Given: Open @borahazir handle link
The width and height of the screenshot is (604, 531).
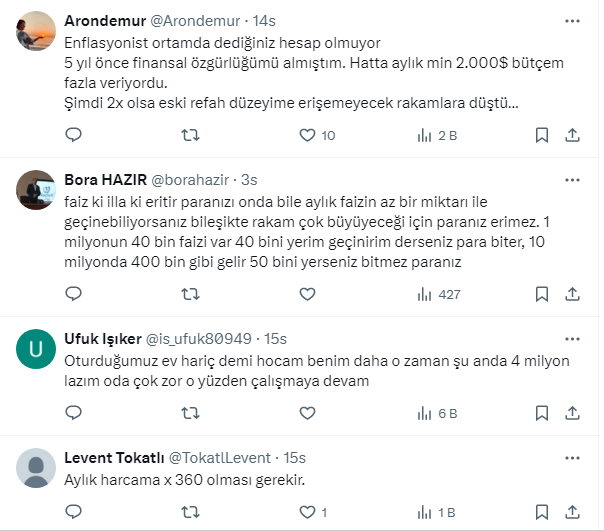Looking at the screenshot, I should pos(191,180).
